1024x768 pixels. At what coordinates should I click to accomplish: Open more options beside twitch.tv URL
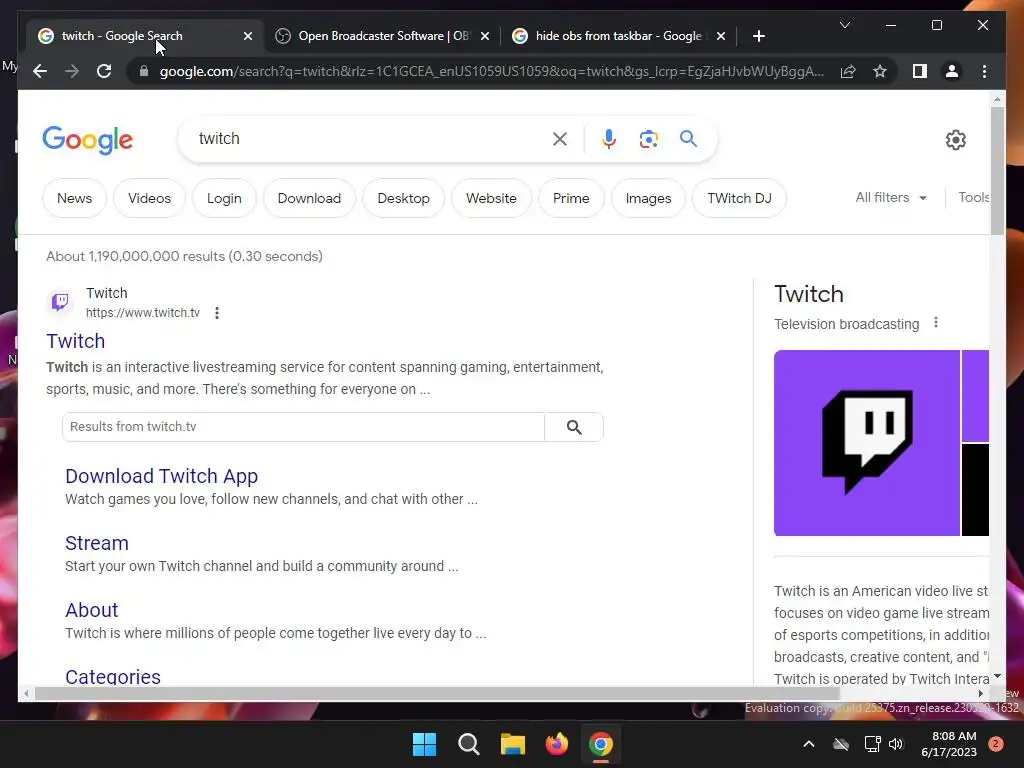point(217,313)
